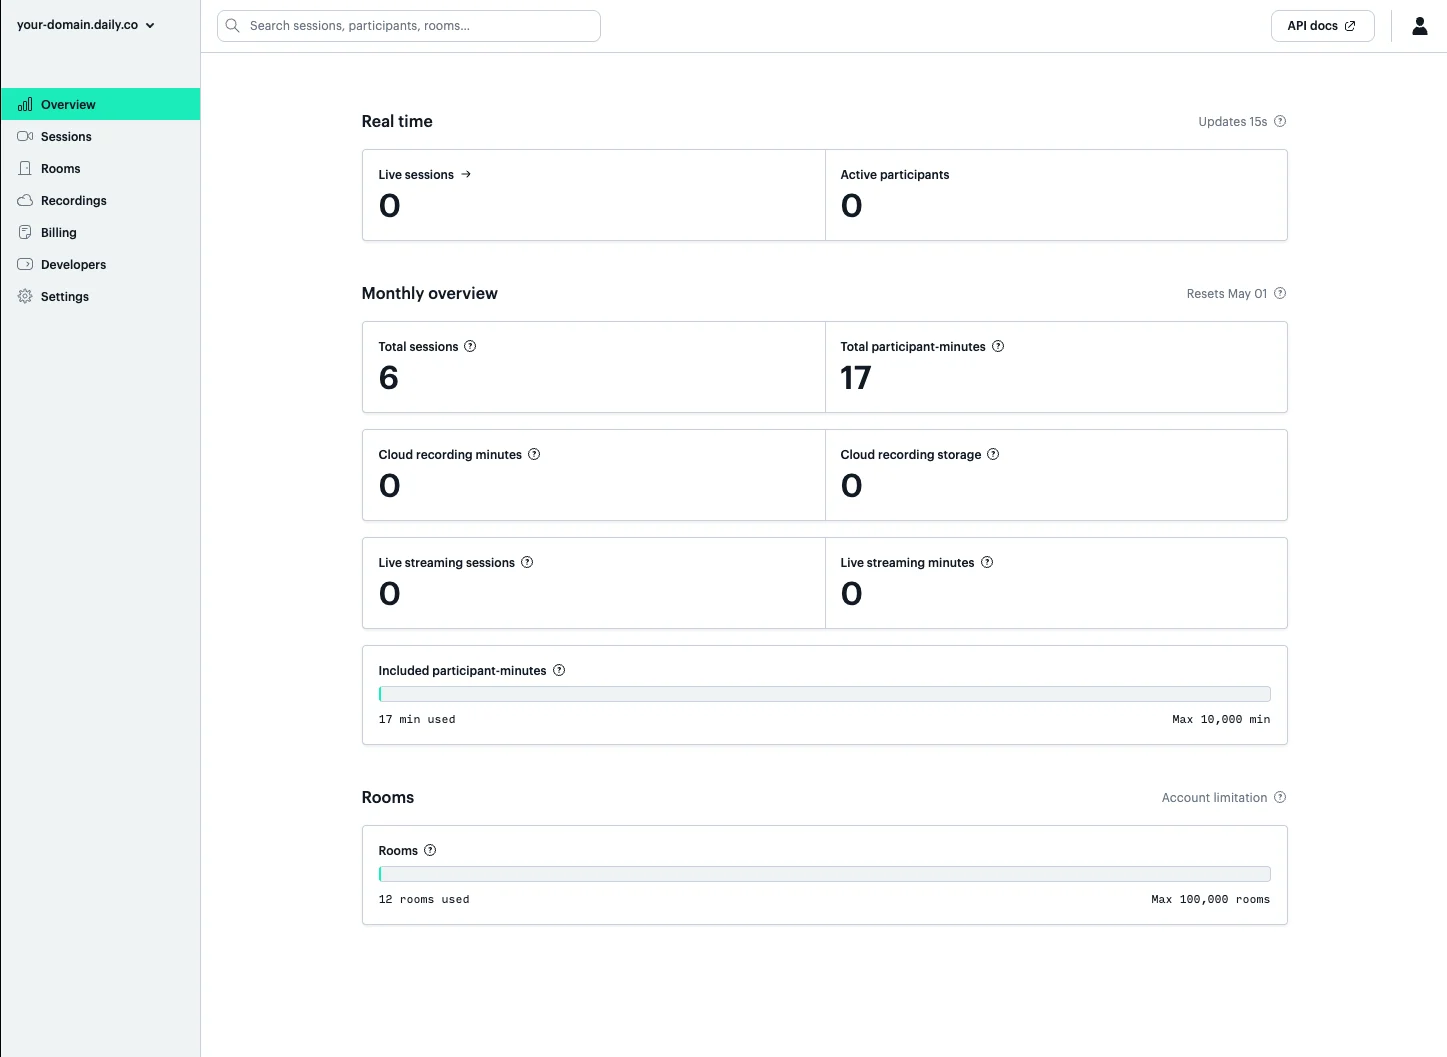Image resolution: width=1447 pixels, height=1057 pixels.
Task: Click the arrow next to Live sessions
Action: 466,174
